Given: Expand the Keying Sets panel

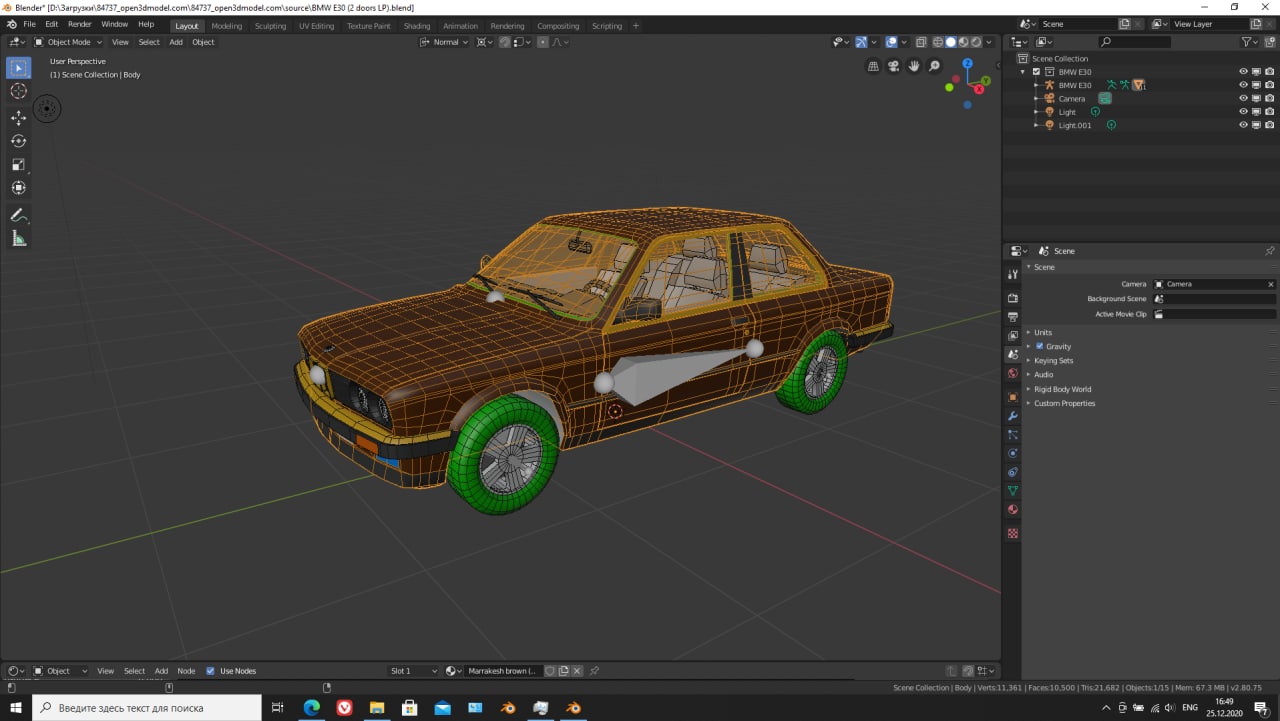Looking at the screenshot, I should click(1053, 361).
